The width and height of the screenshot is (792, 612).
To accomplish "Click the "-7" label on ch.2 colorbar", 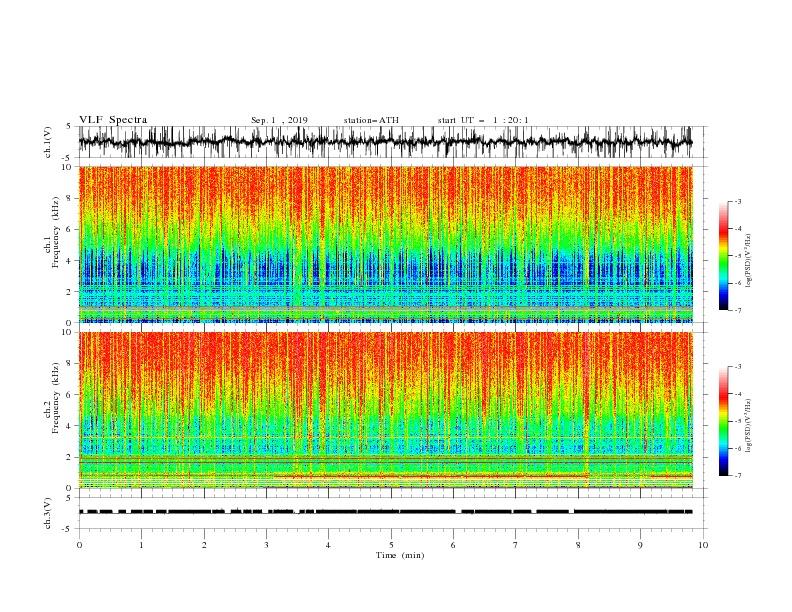I will [x=738, y=475].
